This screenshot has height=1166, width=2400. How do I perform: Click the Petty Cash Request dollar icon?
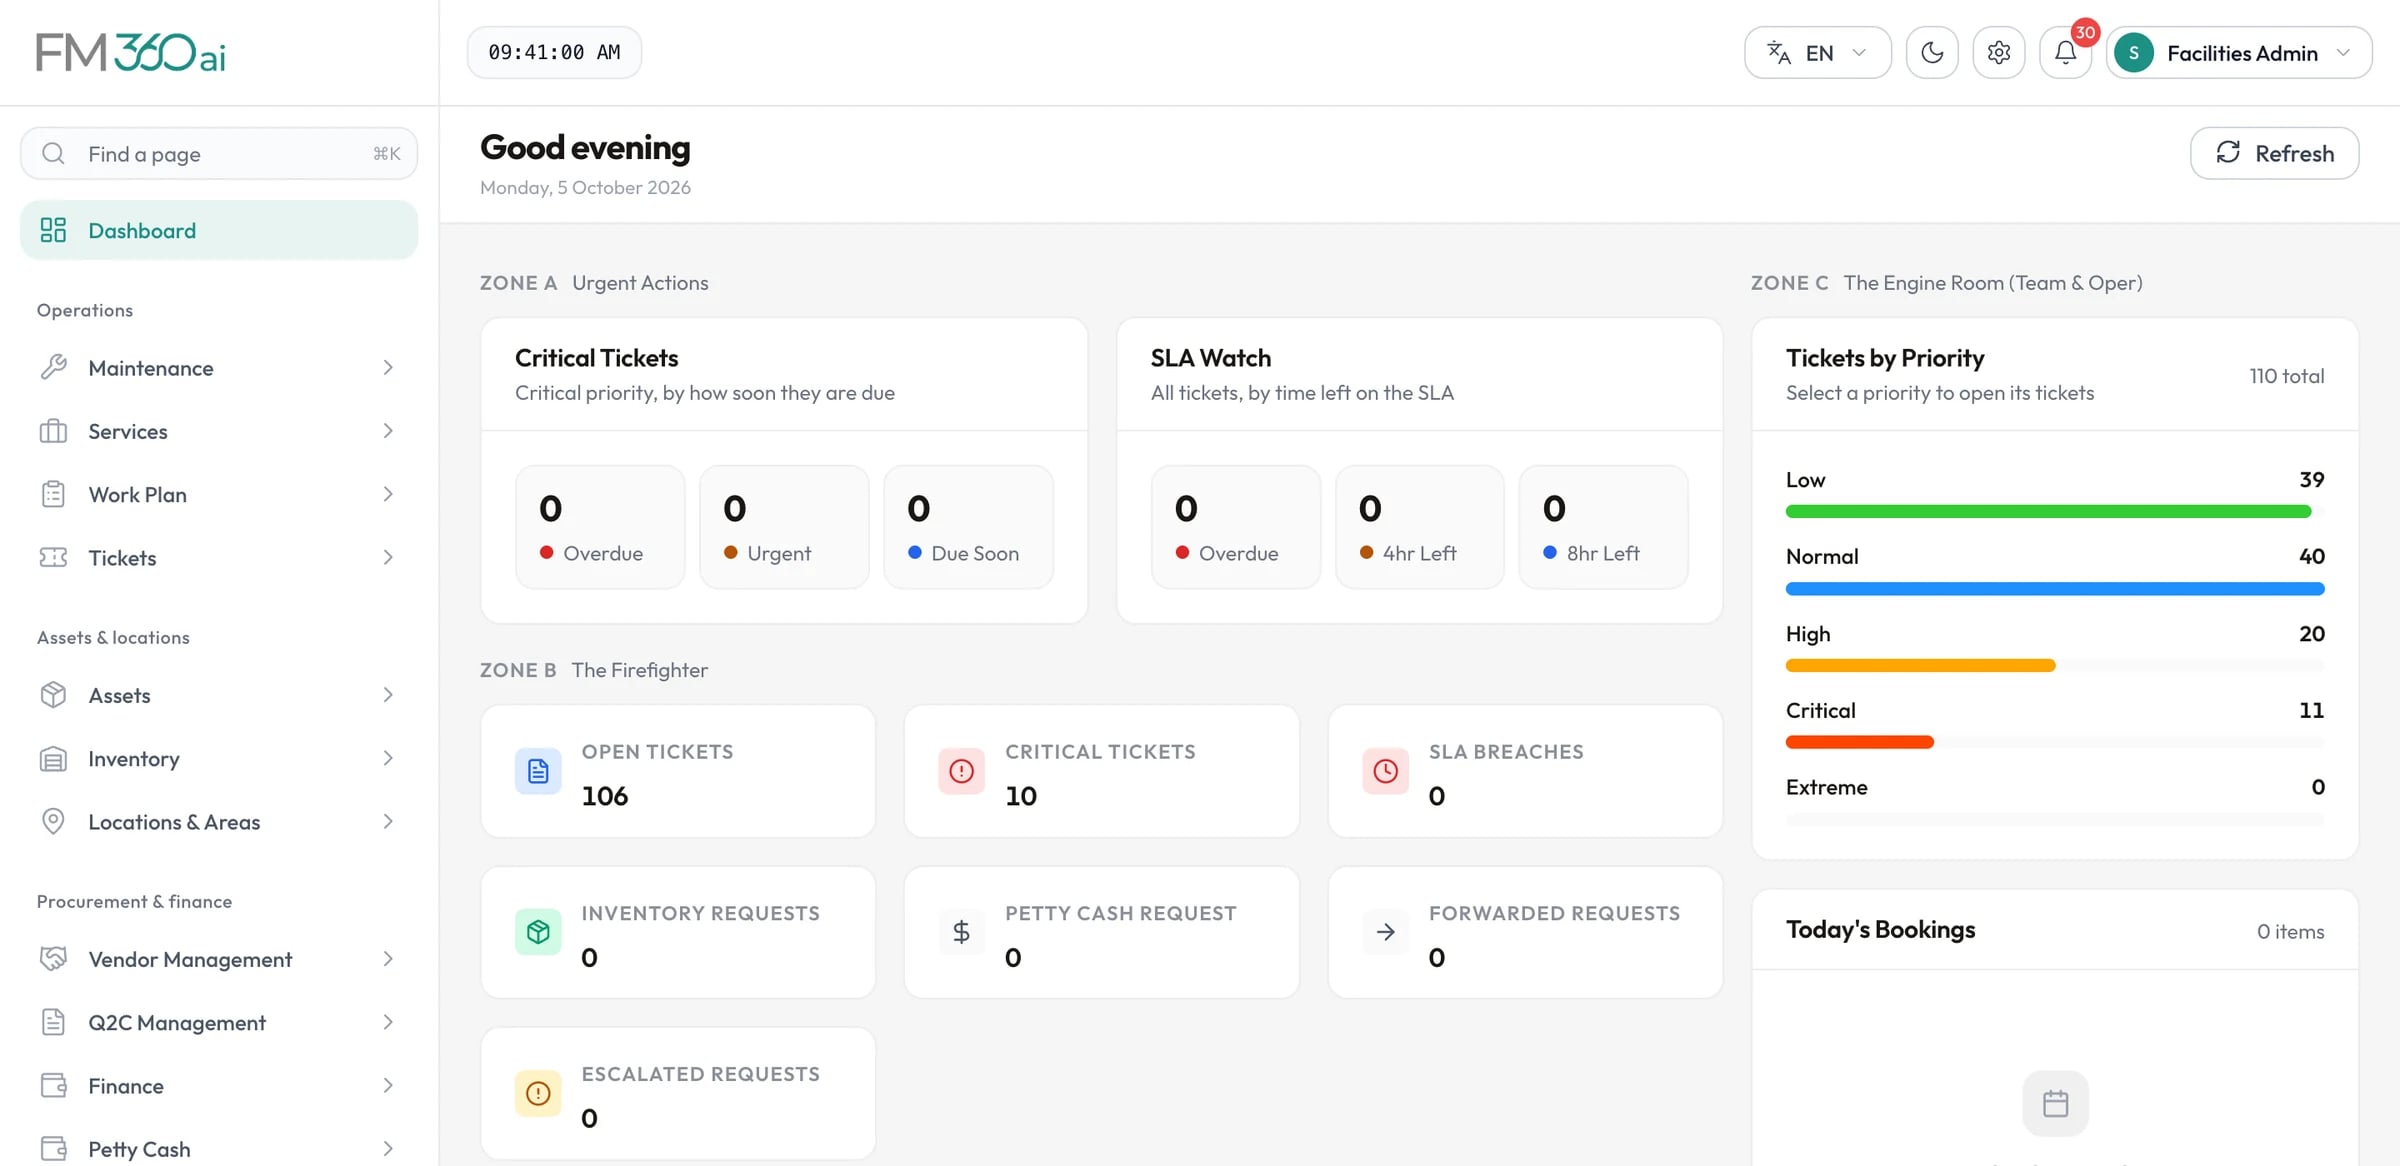click(961, 932)
